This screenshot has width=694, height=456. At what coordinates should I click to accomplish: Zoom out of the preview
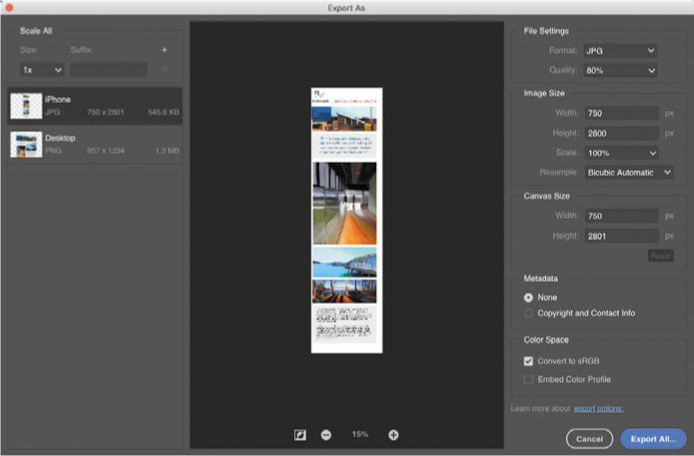click(x=326, y=434)
